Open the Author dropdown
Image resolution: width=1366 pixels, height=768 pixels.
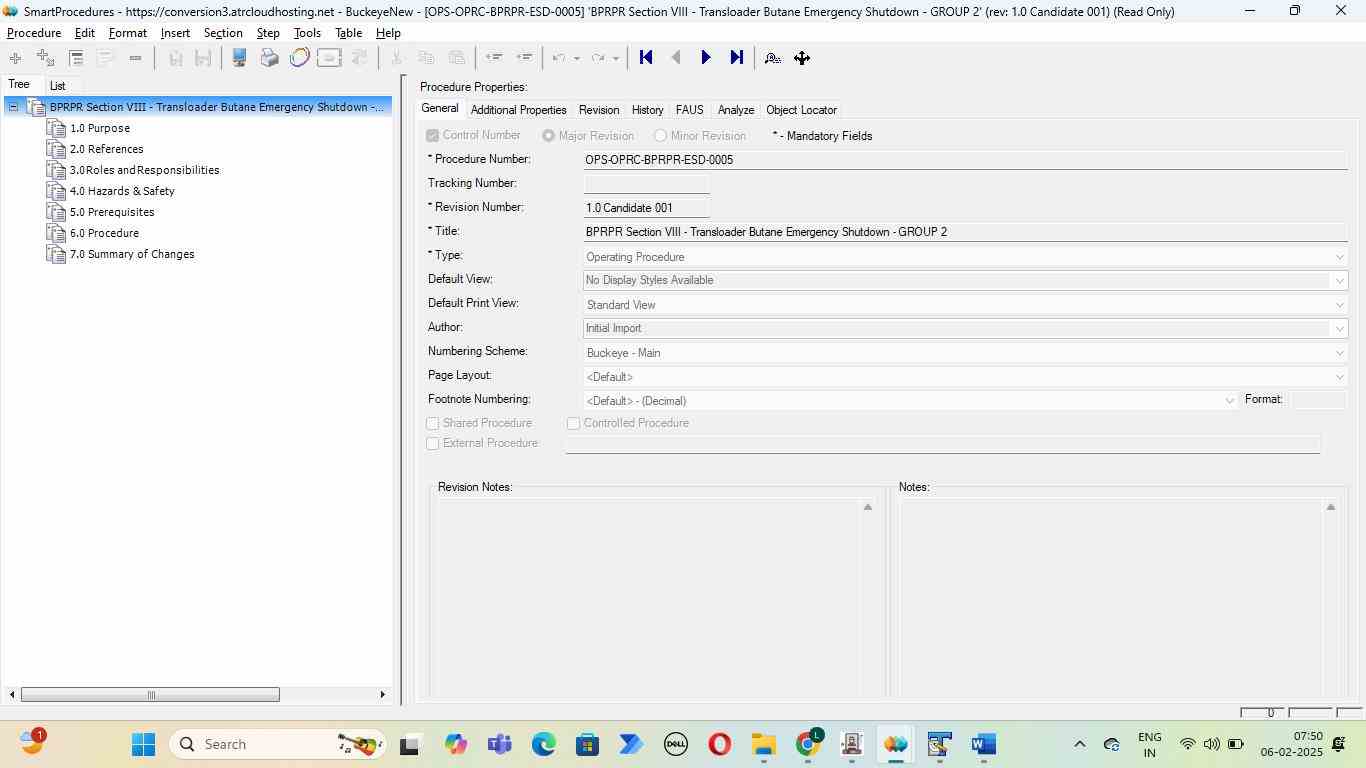point(1340,329)
